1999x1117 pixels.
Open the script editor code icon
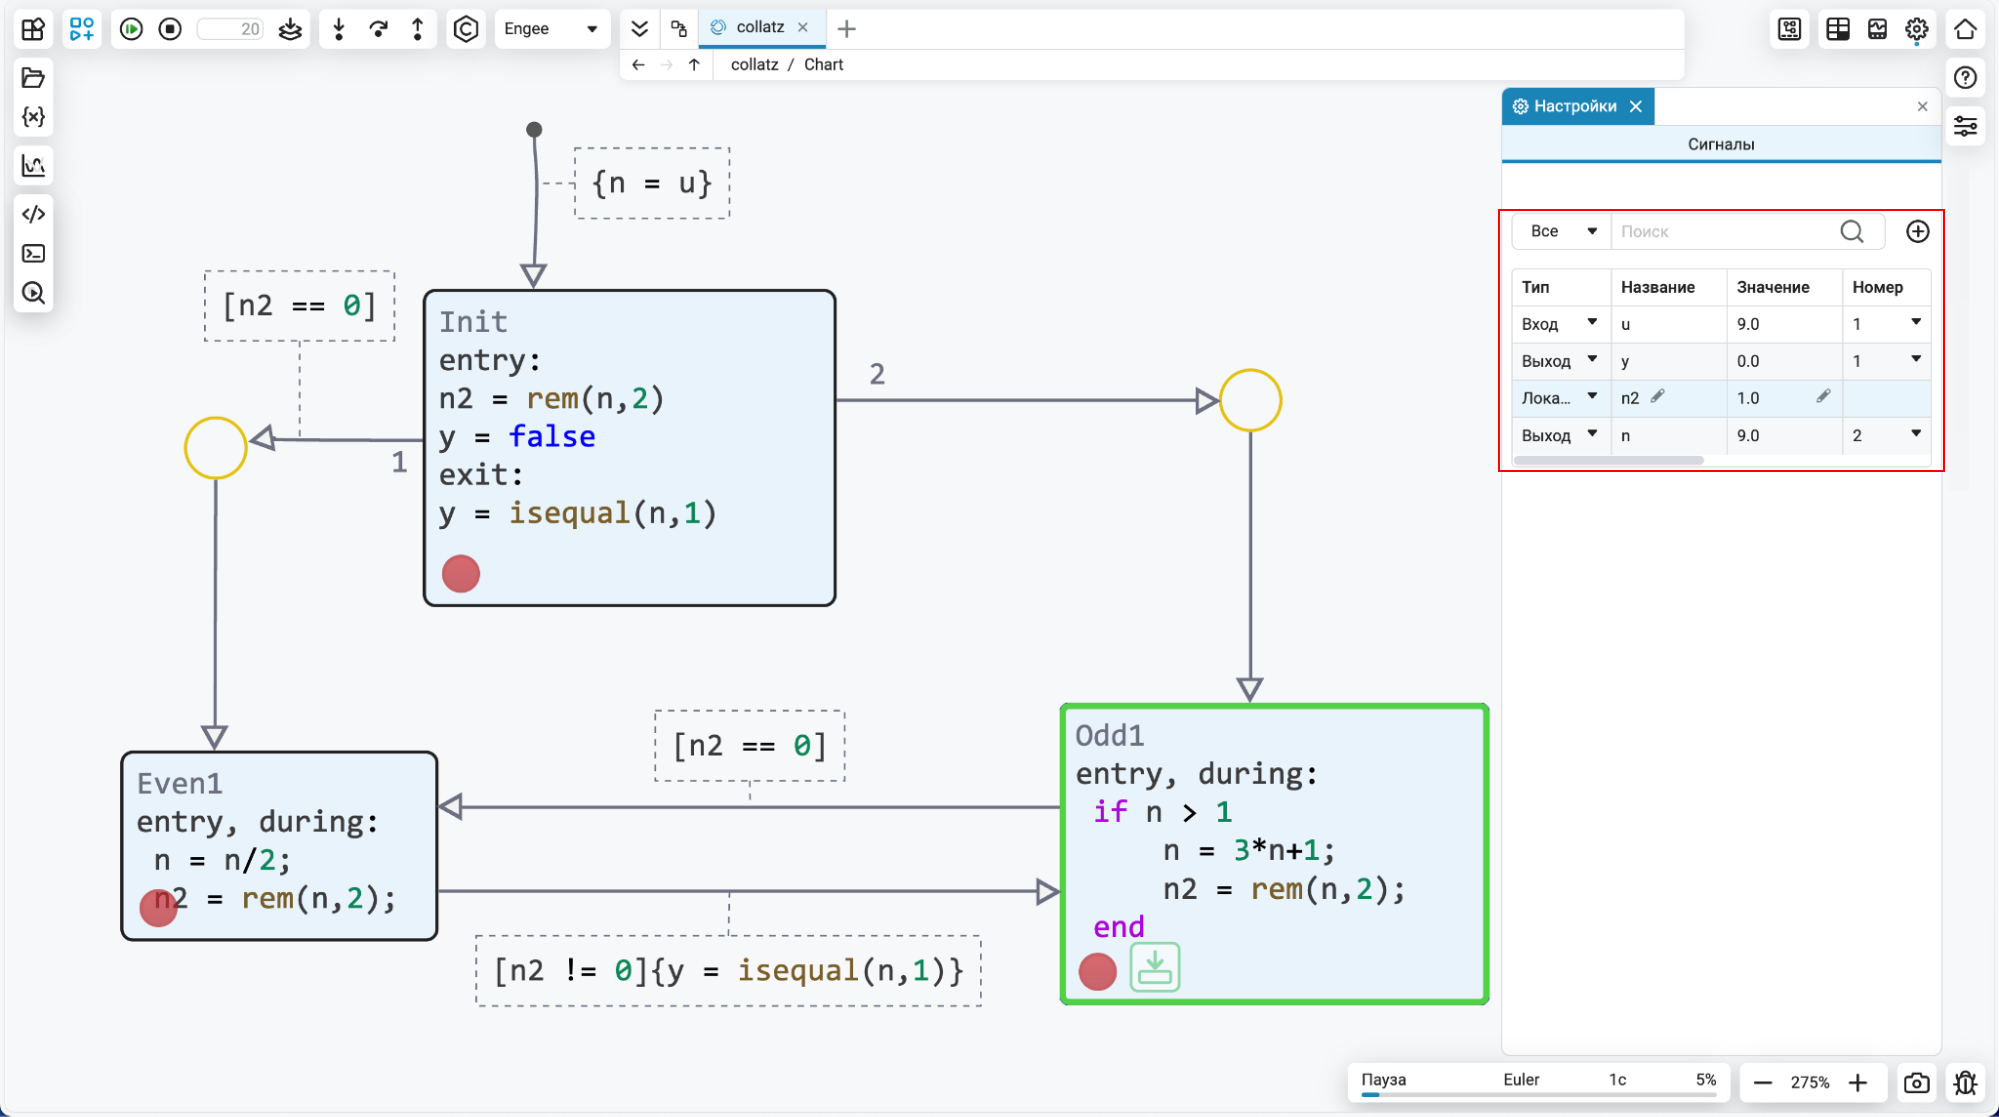pos(33,214)
